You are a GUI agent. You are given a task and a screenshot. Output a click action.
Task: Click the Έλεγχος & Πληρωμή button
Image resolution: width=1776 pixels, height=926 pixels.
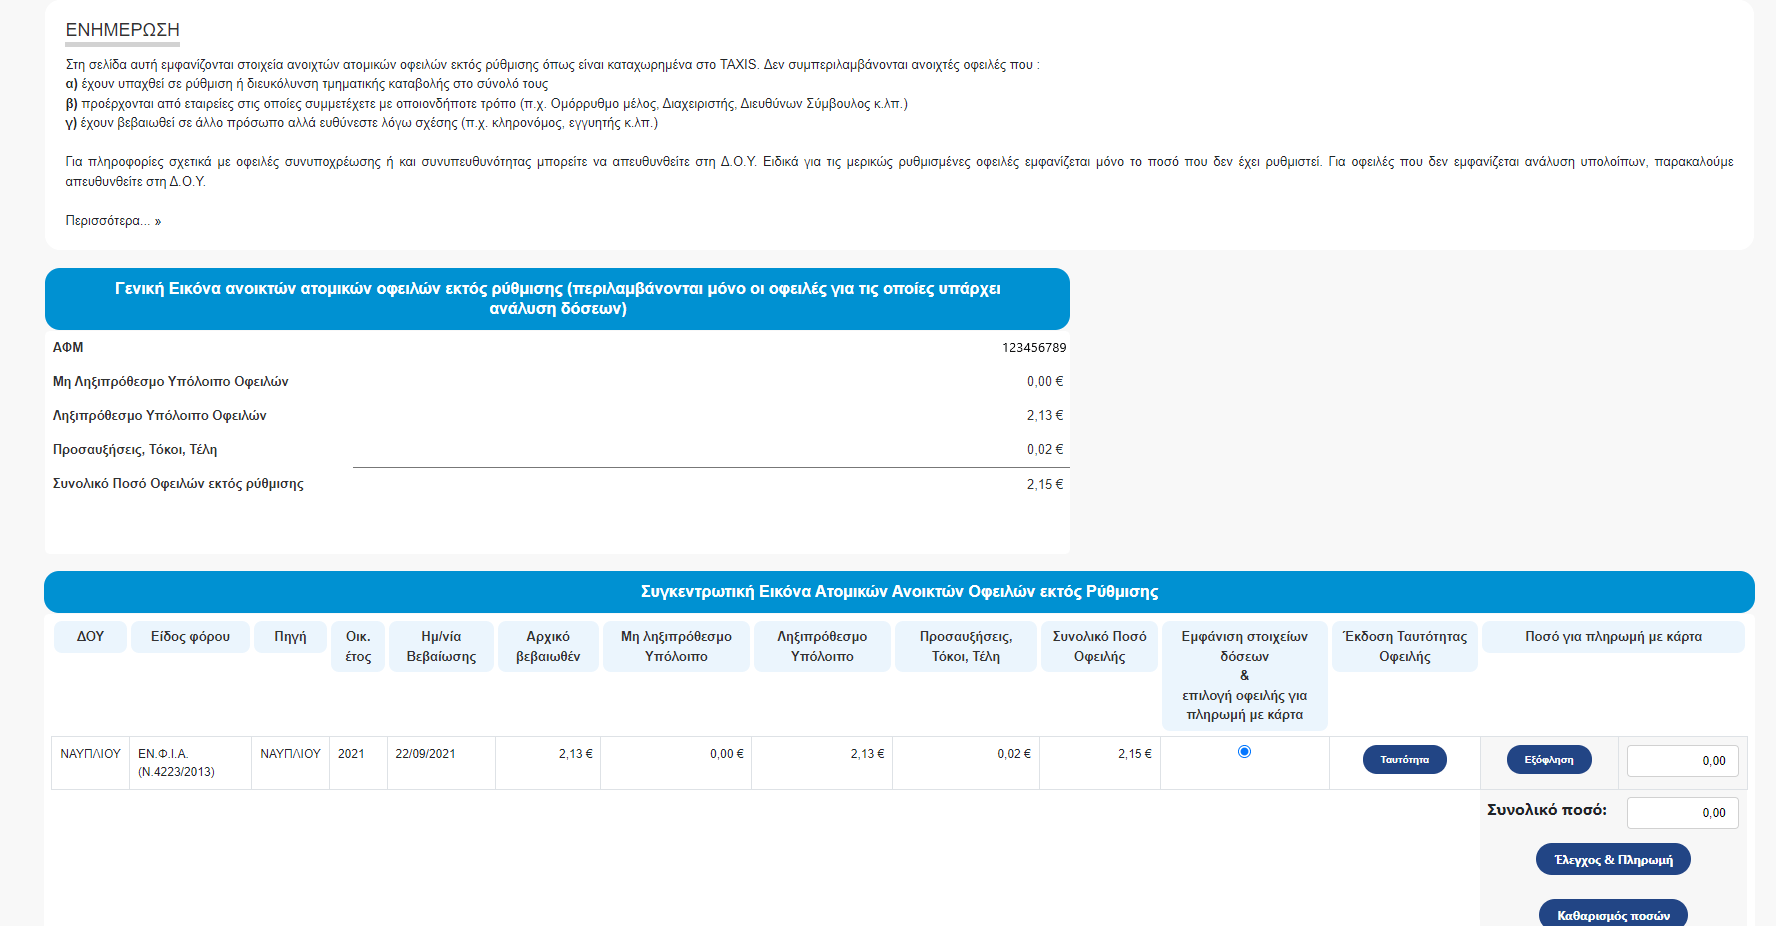1613,860
